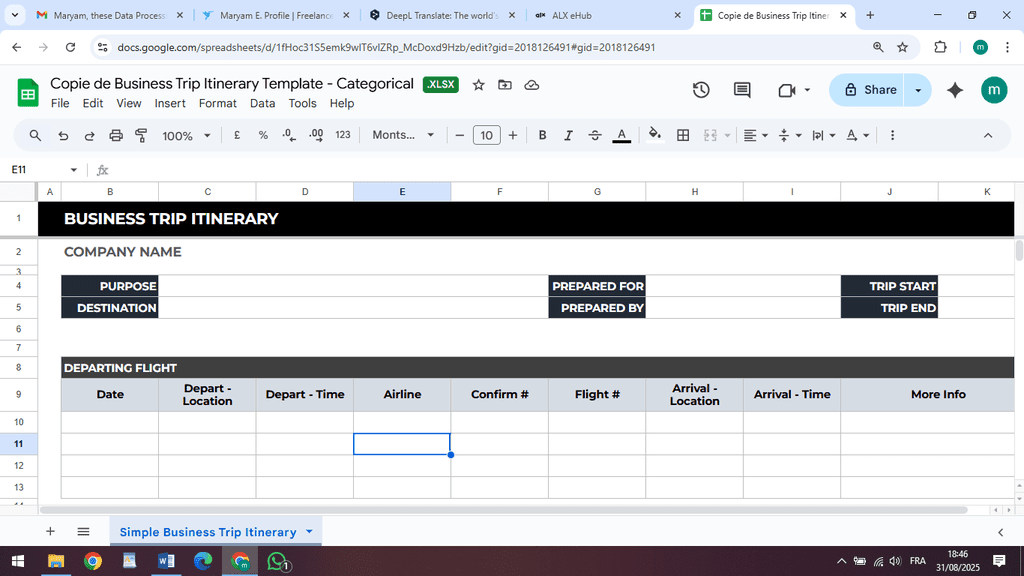Open the Format menu

217,103
